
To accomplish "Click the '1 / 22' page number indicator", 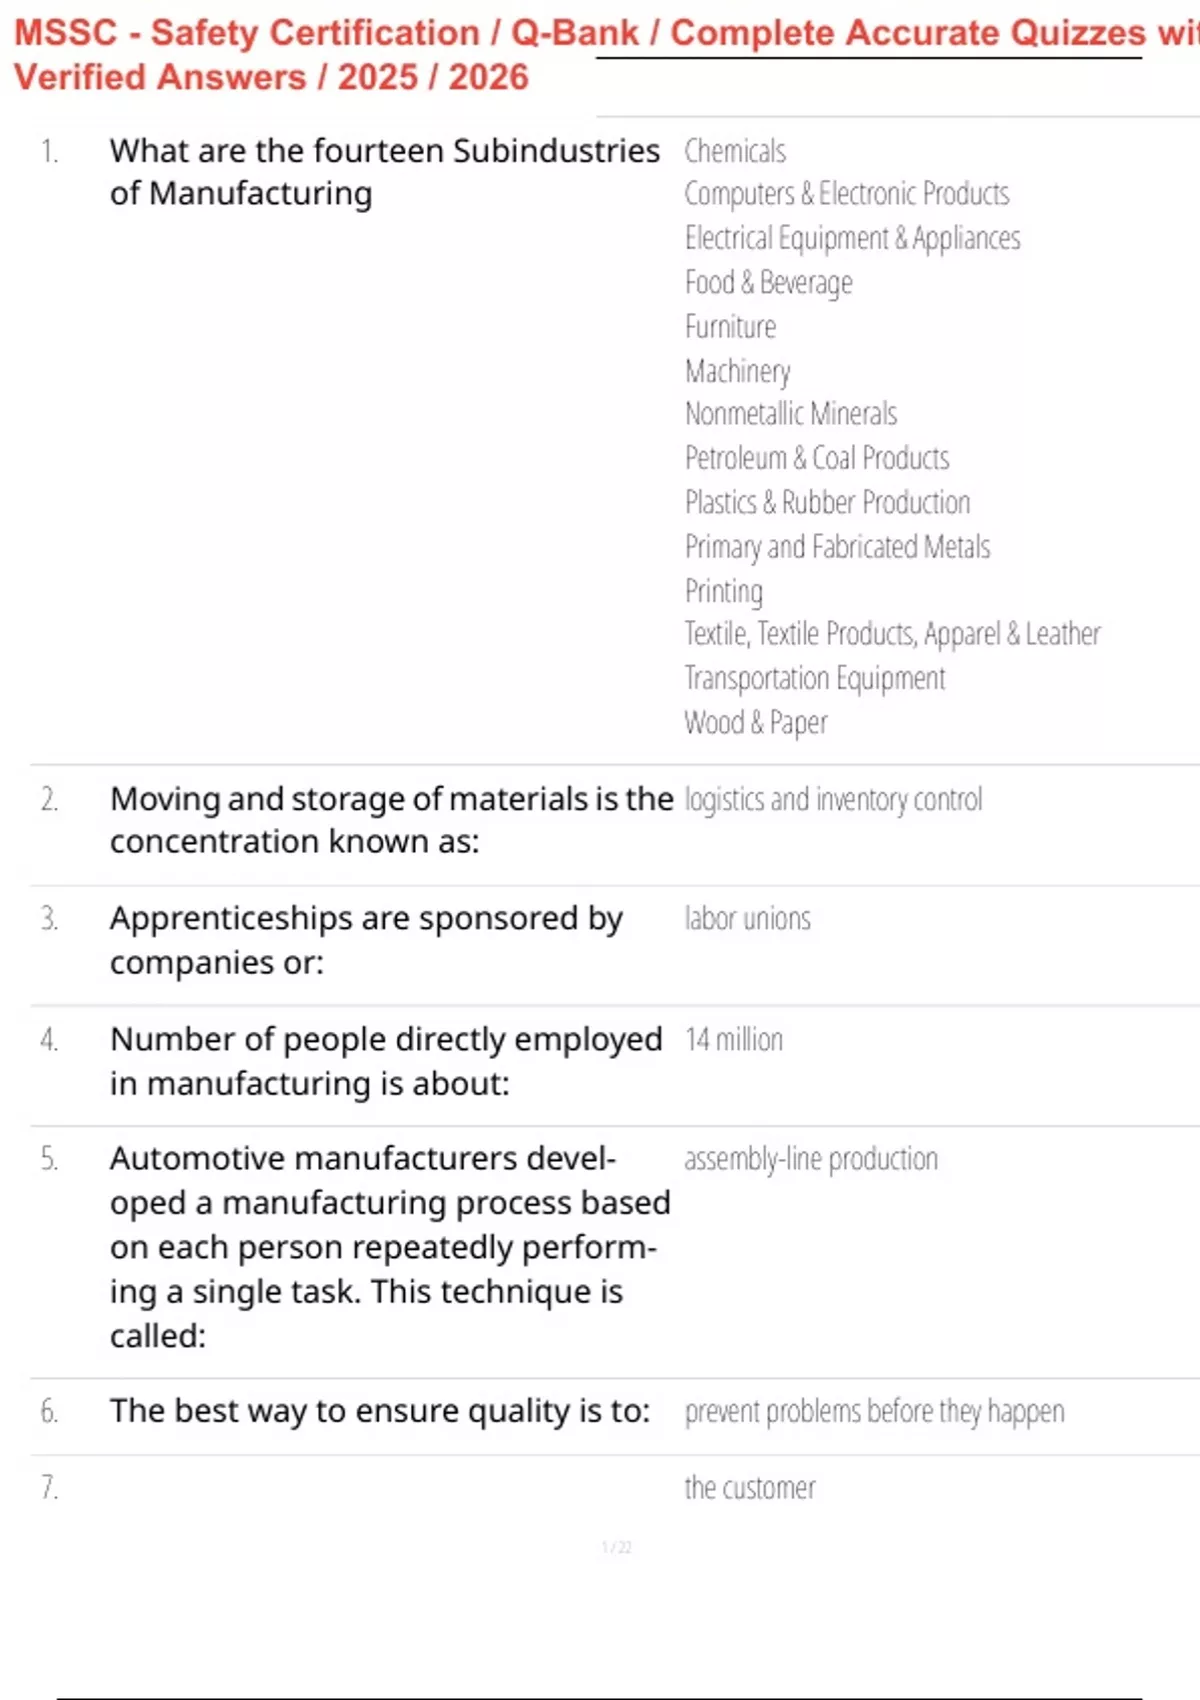I will [x=616, y=1548].
